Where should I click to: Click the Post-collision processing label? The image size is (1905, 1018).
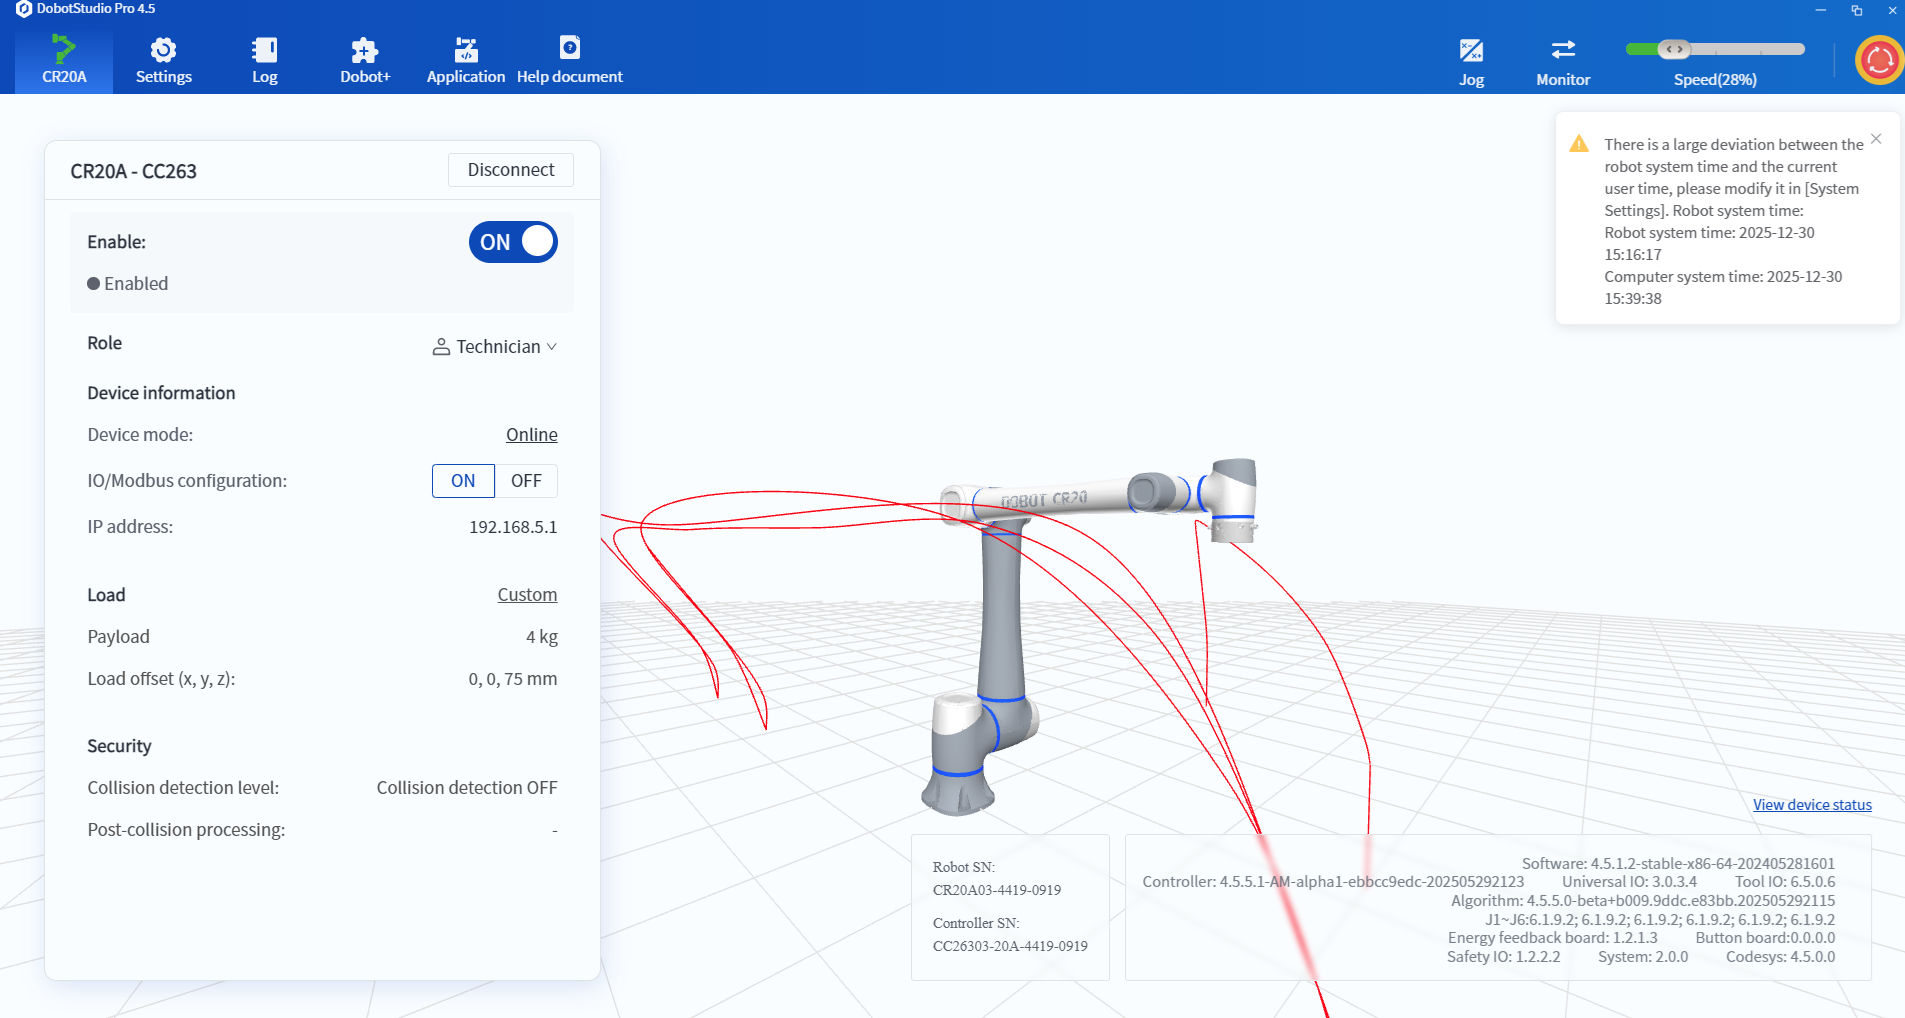(186, 830)
